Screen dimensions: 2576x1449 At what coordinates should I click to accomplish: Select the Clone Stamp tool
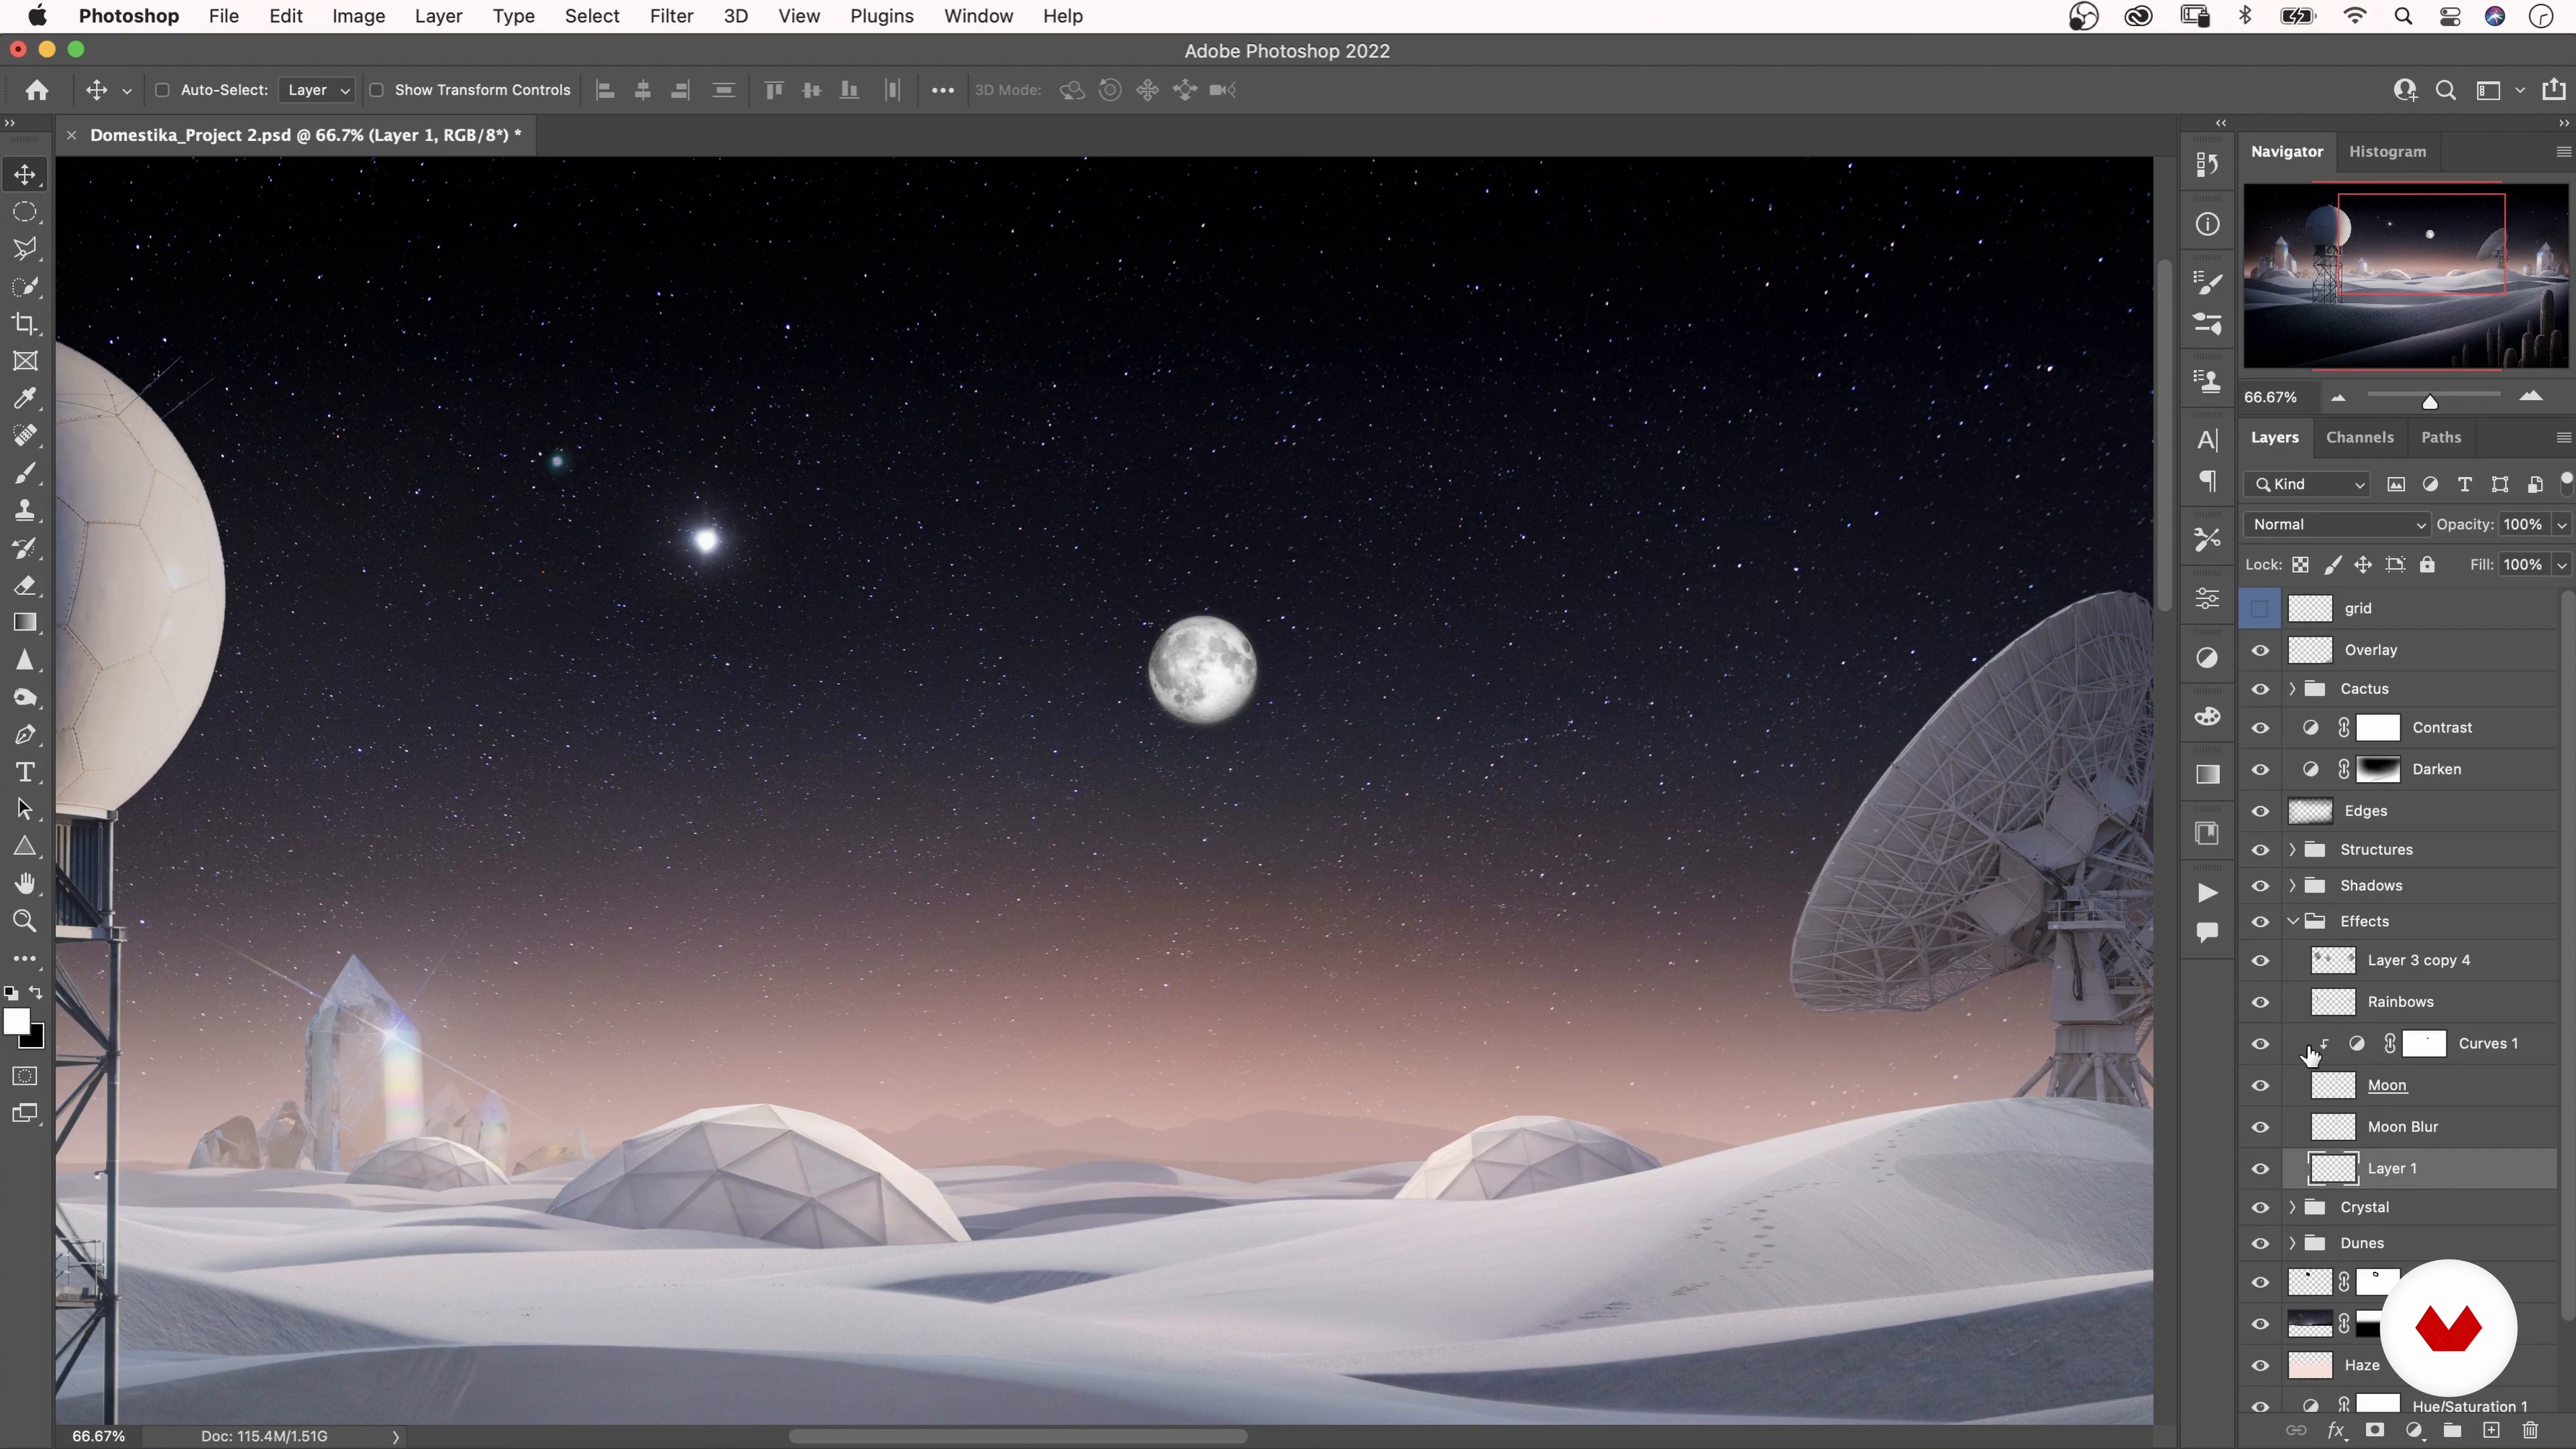(x=25, y=510)
